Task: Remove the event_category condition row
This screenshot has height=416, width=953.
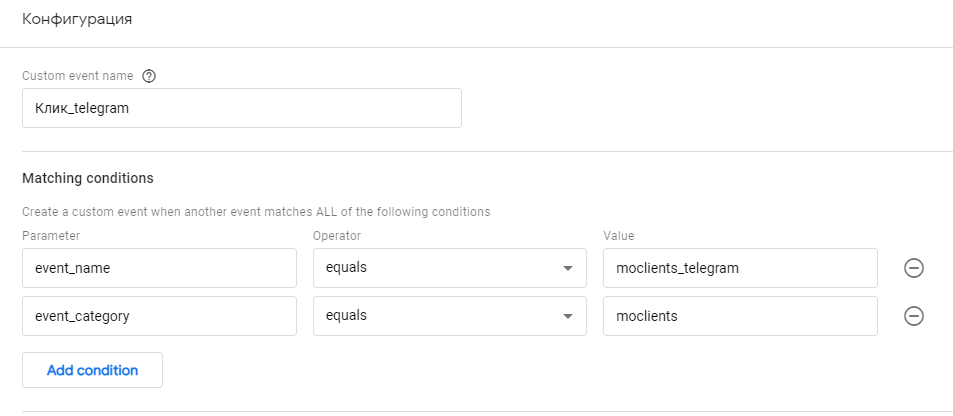Action: (x=913, y=316)
